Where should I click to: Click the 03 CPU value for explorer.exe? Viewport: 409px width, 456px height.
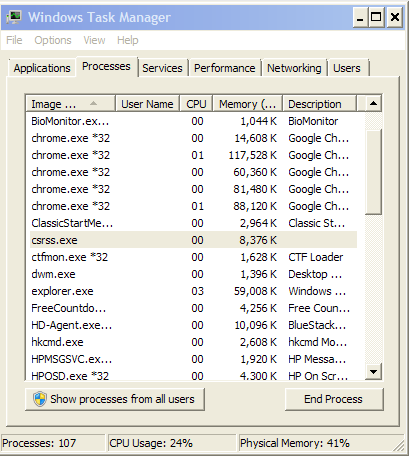point(197,291)
